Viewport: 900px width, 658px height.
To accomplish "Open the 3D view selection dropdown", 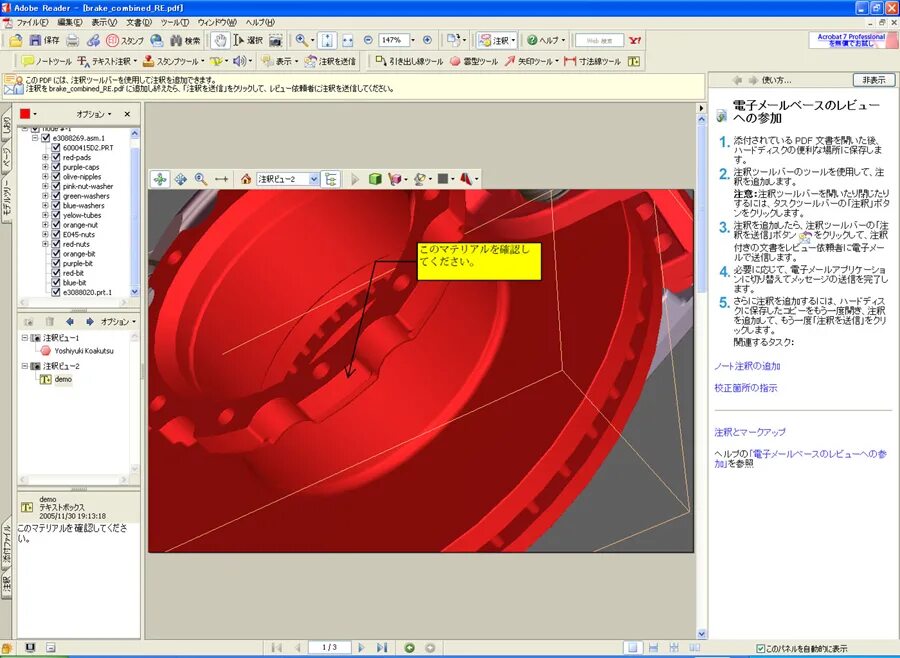I will point(314,179).
